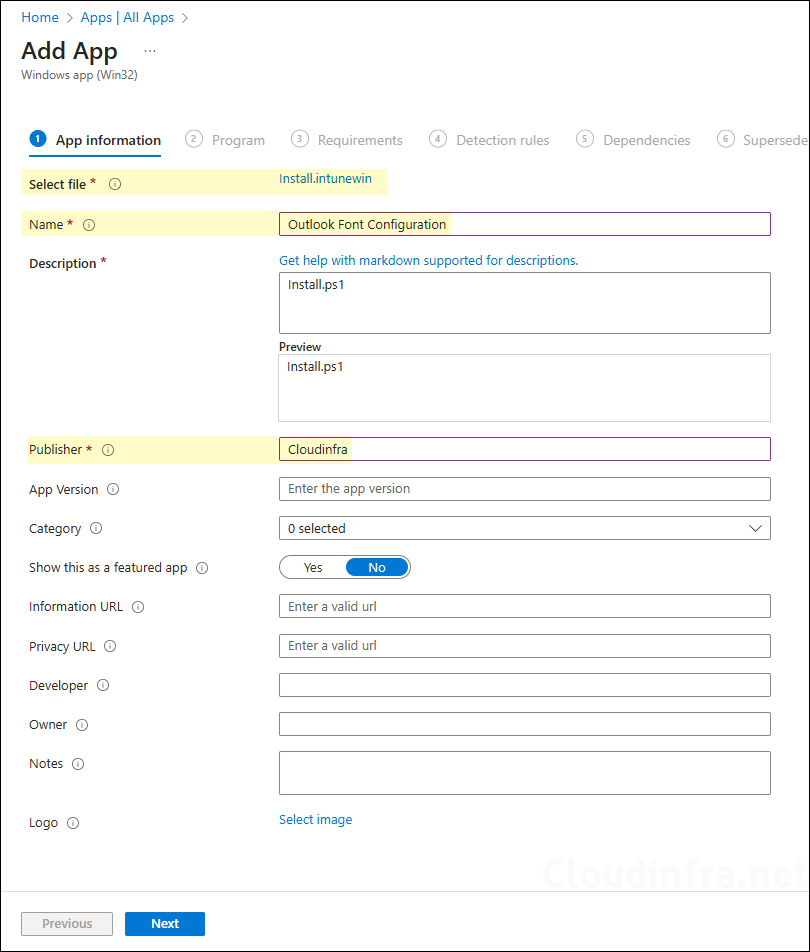The image size is (810, 952).
Task: Click the more options ellipsis beside Add App
Action: tap(150, 50)
